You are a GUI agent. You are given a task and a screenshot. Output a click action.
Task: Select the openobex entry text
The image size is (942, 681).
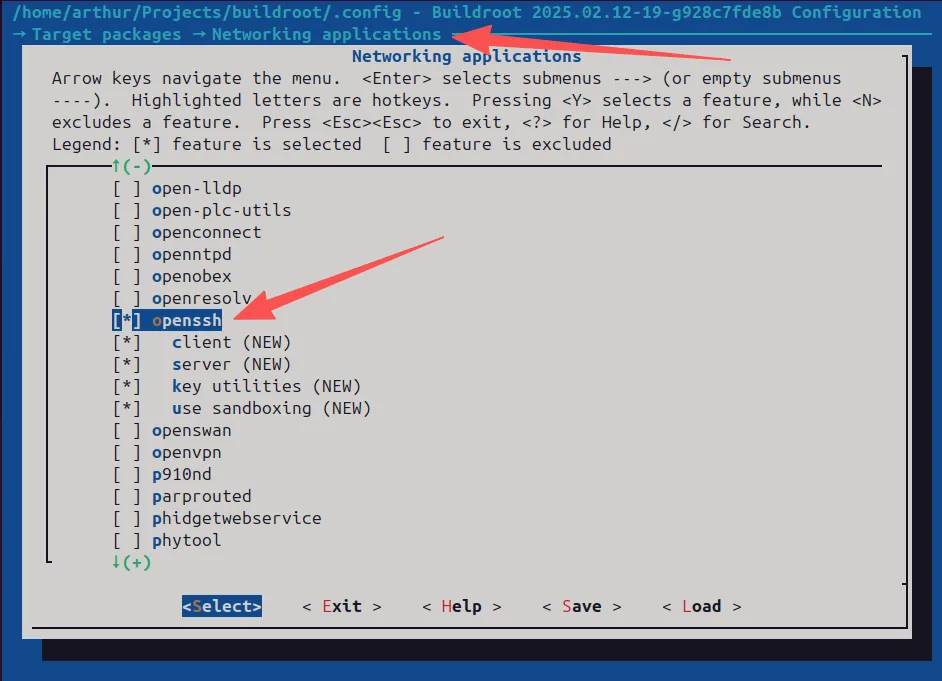pyautogui.click(x=191, y=277)
